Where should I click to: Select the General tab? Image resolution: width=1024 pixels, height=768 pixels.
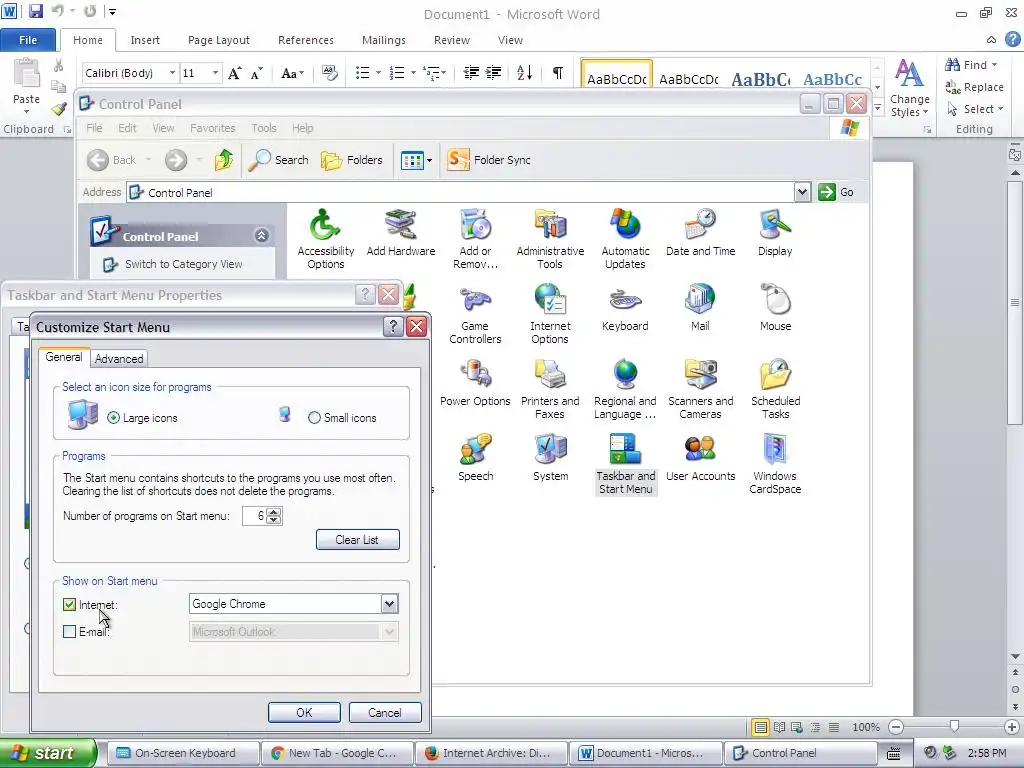coord(63,357)
